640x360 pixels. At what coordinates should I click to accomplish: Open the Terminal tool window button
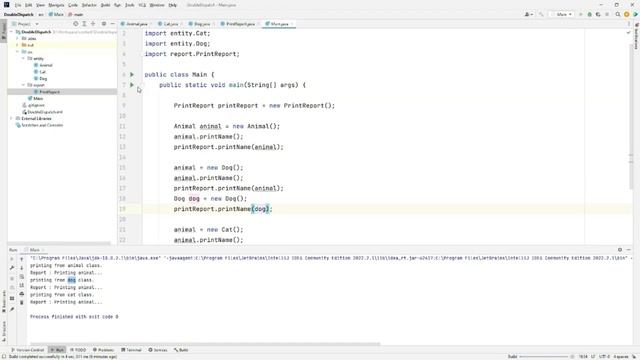pyautogui.click(x=131, y=350)
